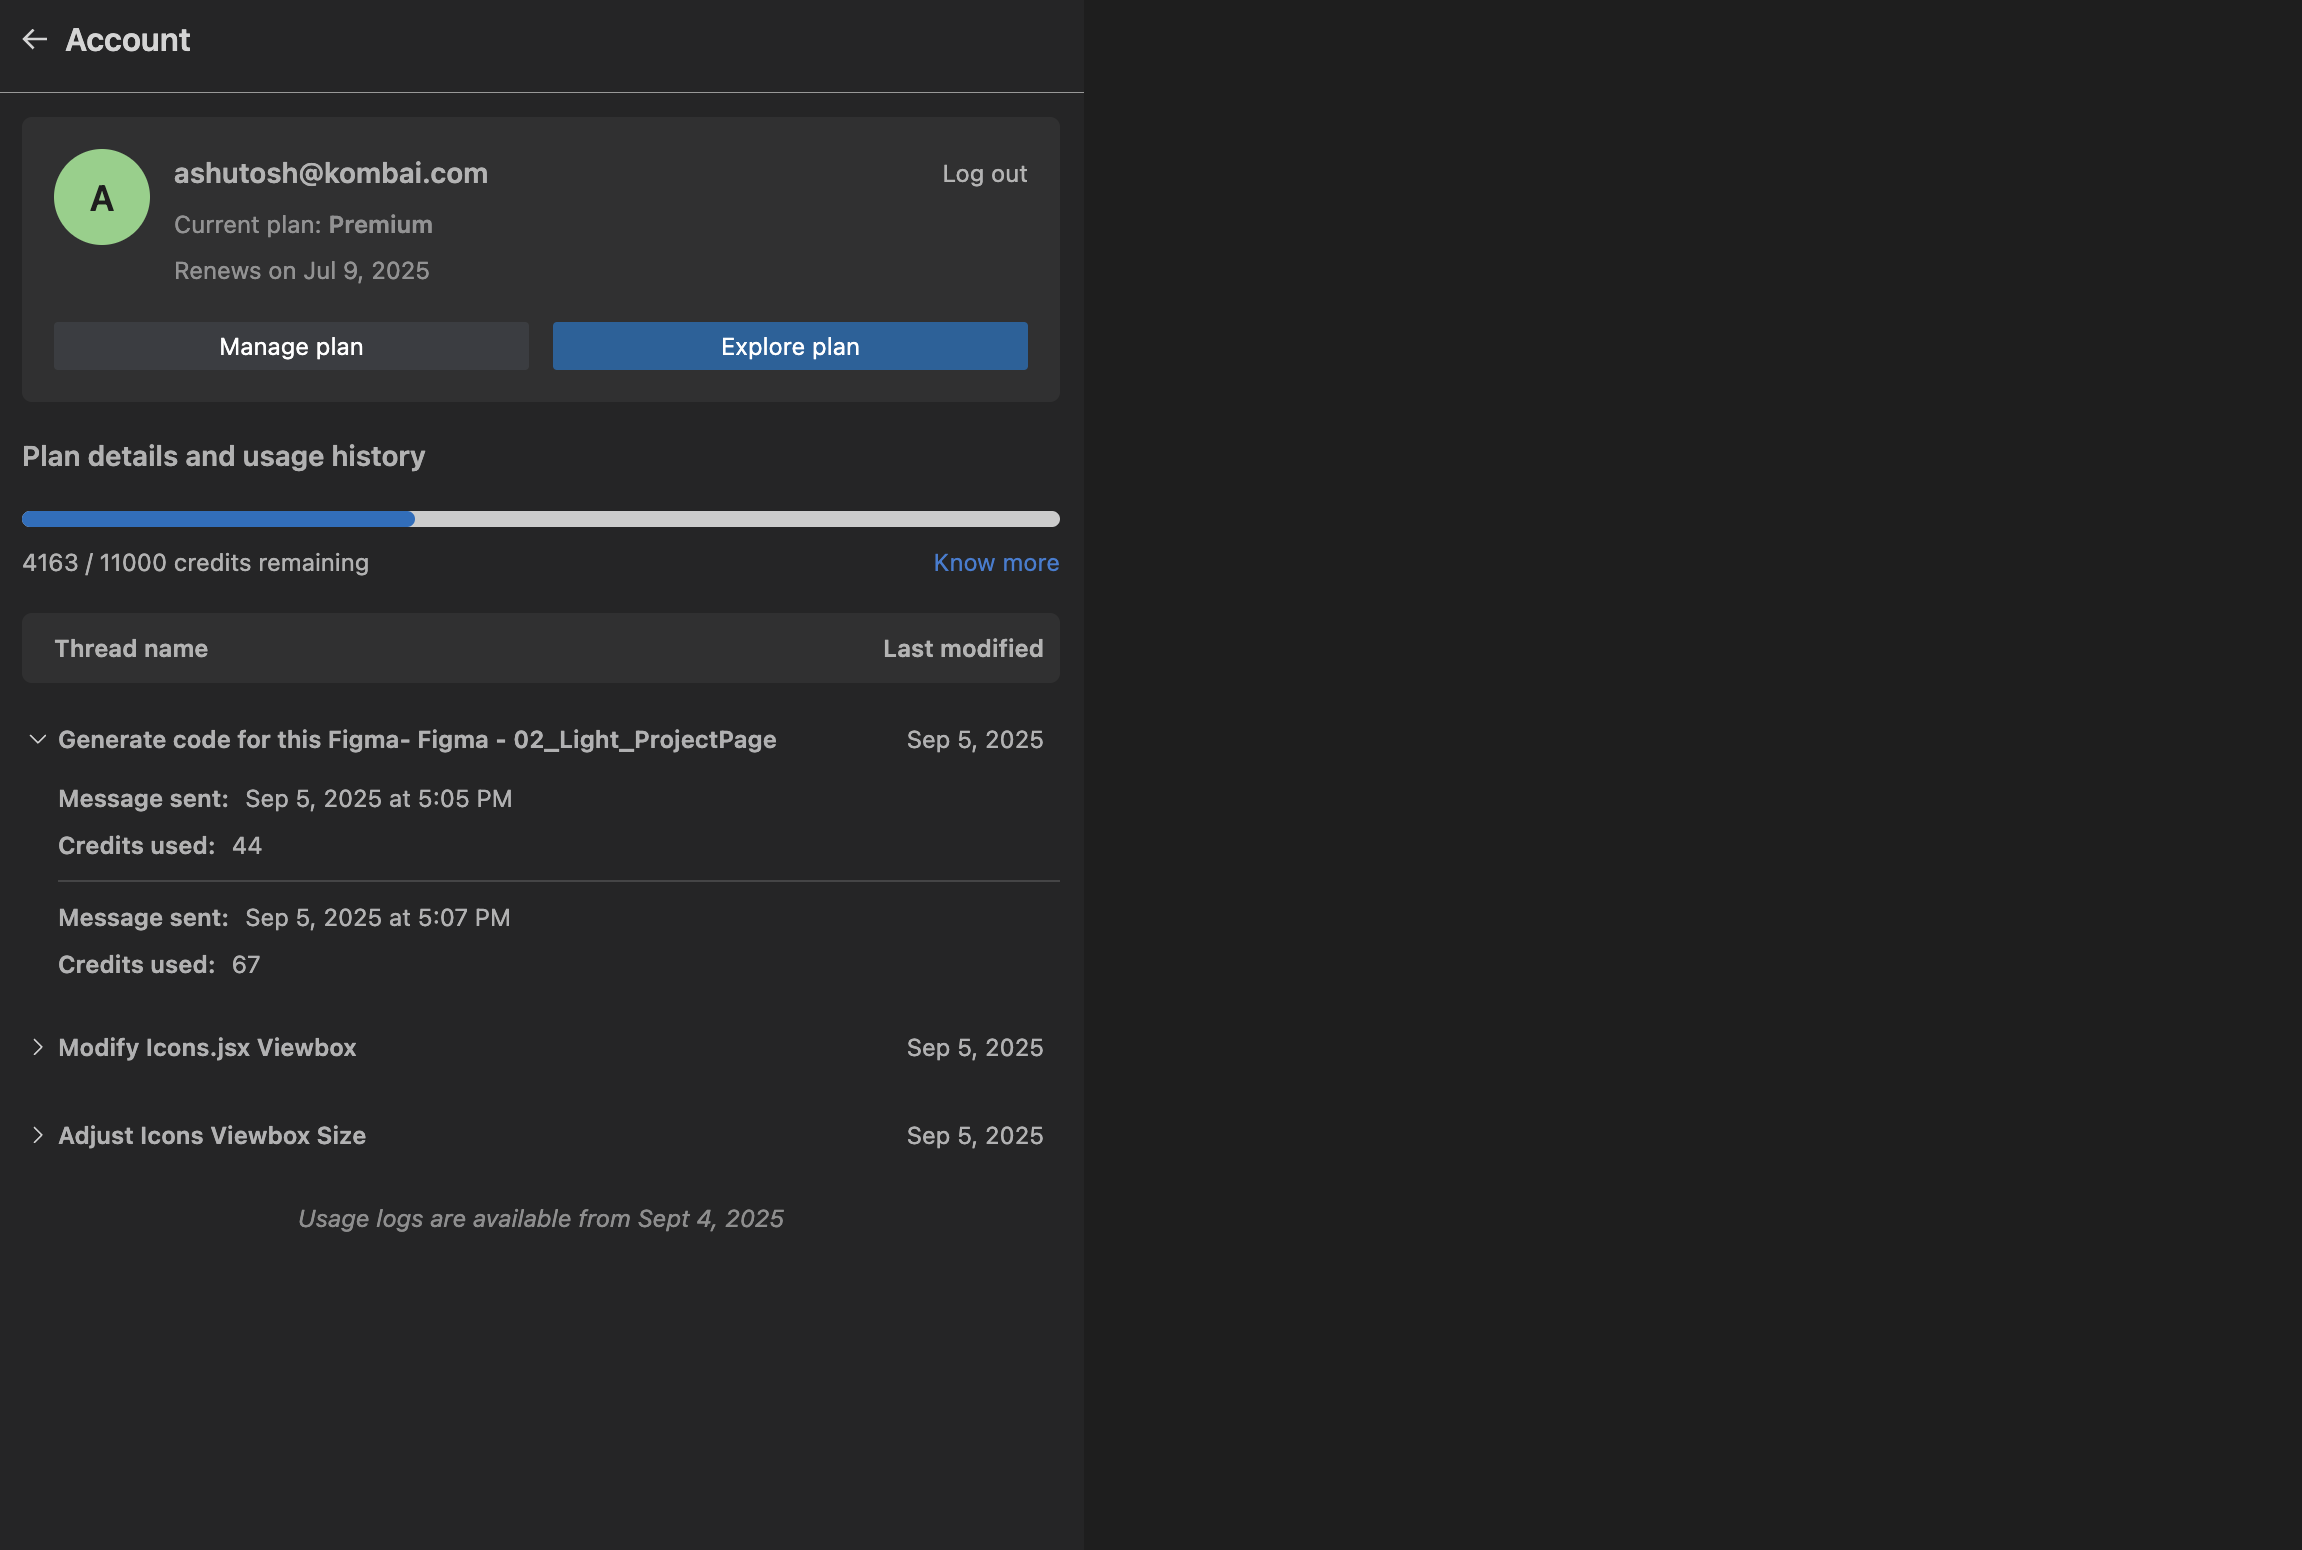Select the Adjust Icons Viewbox Size thread title
The width and height of the screenshot is (2302, 1550).
212,1135
